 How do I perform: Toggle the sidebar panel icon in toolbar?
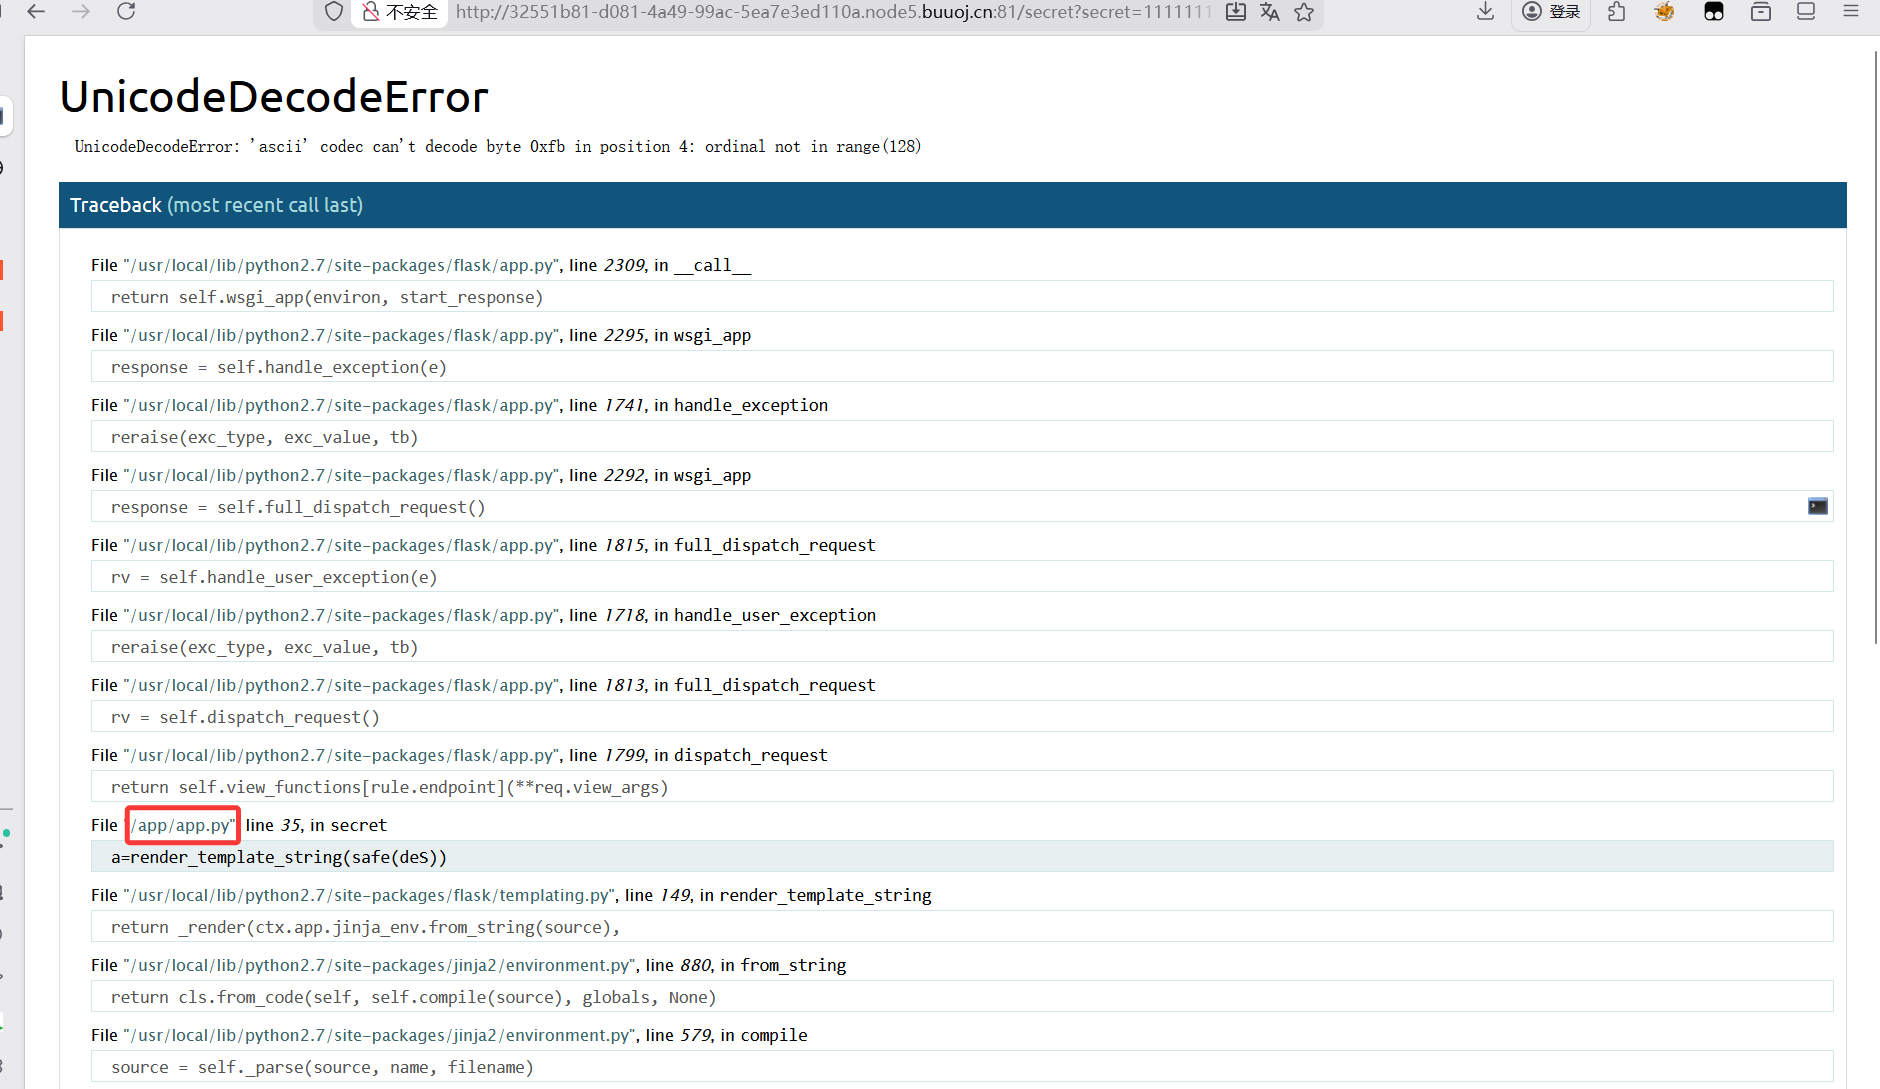(x=1806, y=12)
